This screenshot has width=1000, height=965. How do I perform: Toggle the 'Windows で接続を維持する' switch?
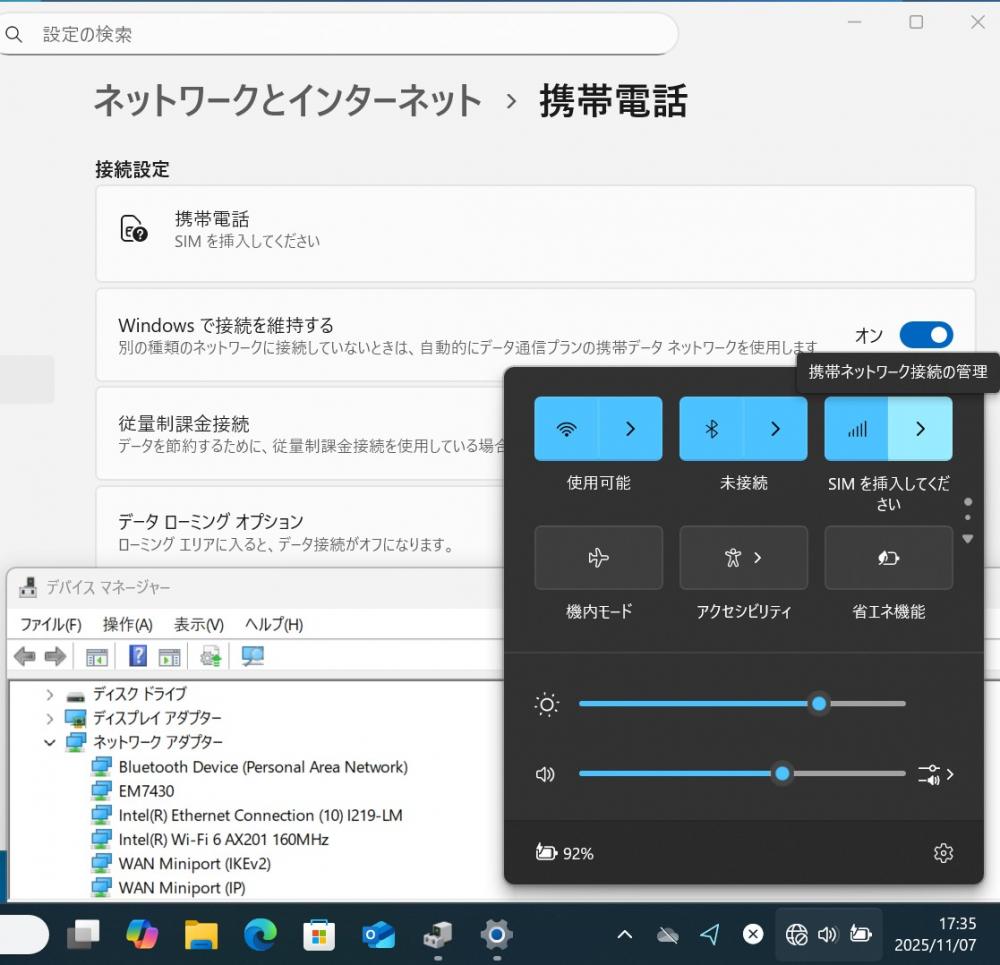coord(925,335)
